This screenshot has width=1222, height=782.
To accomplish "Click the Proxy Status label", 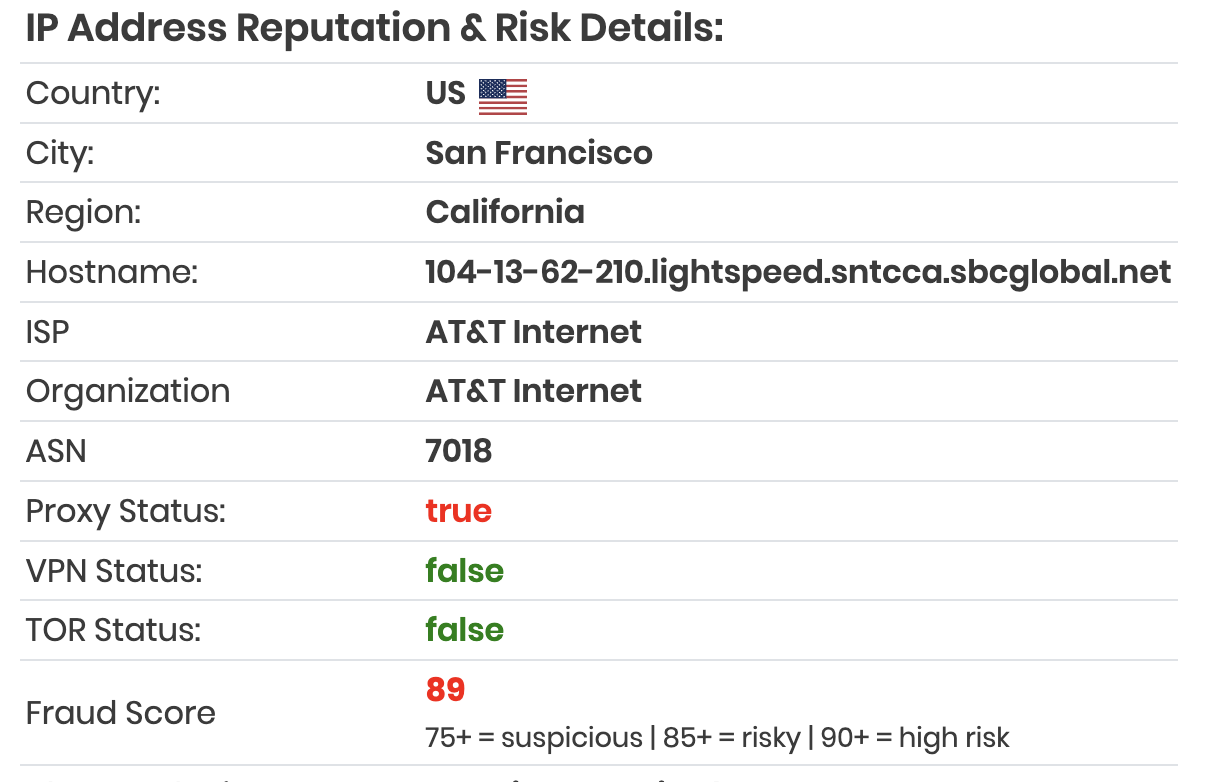I will [126, 511].
